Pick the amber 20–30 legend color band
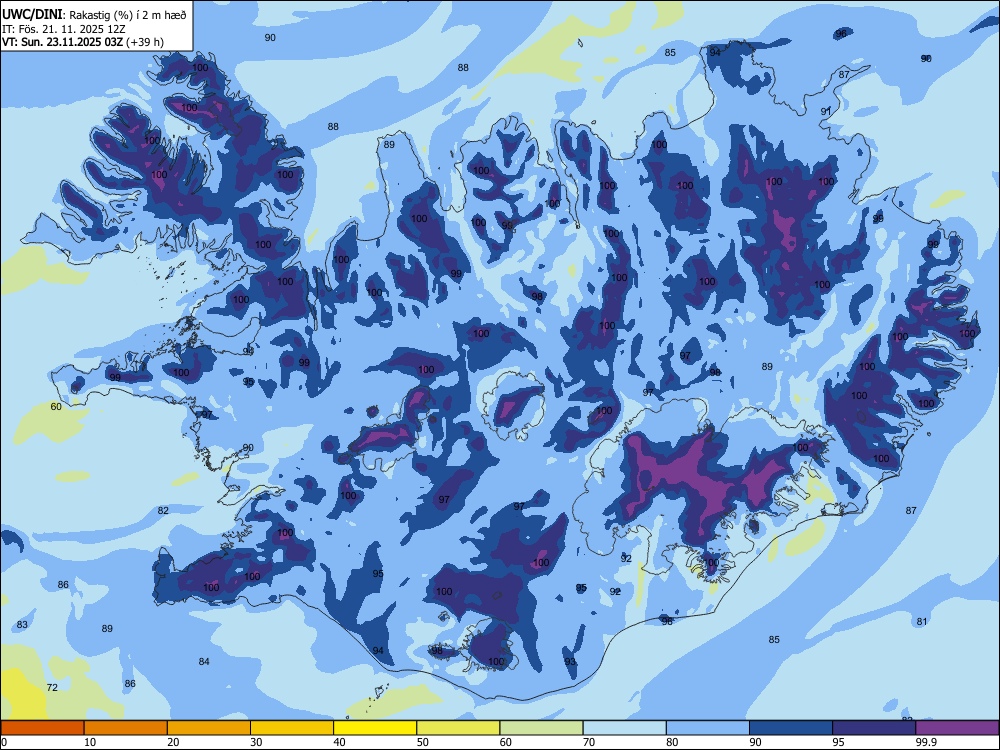The image size is (1000, 750). click(x=209, y=728)
